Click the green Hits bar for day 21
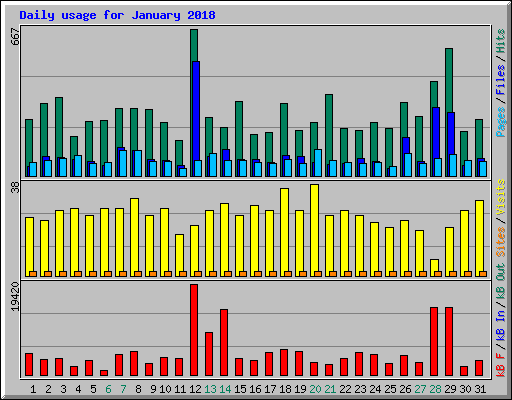 (x=329, y=127)
